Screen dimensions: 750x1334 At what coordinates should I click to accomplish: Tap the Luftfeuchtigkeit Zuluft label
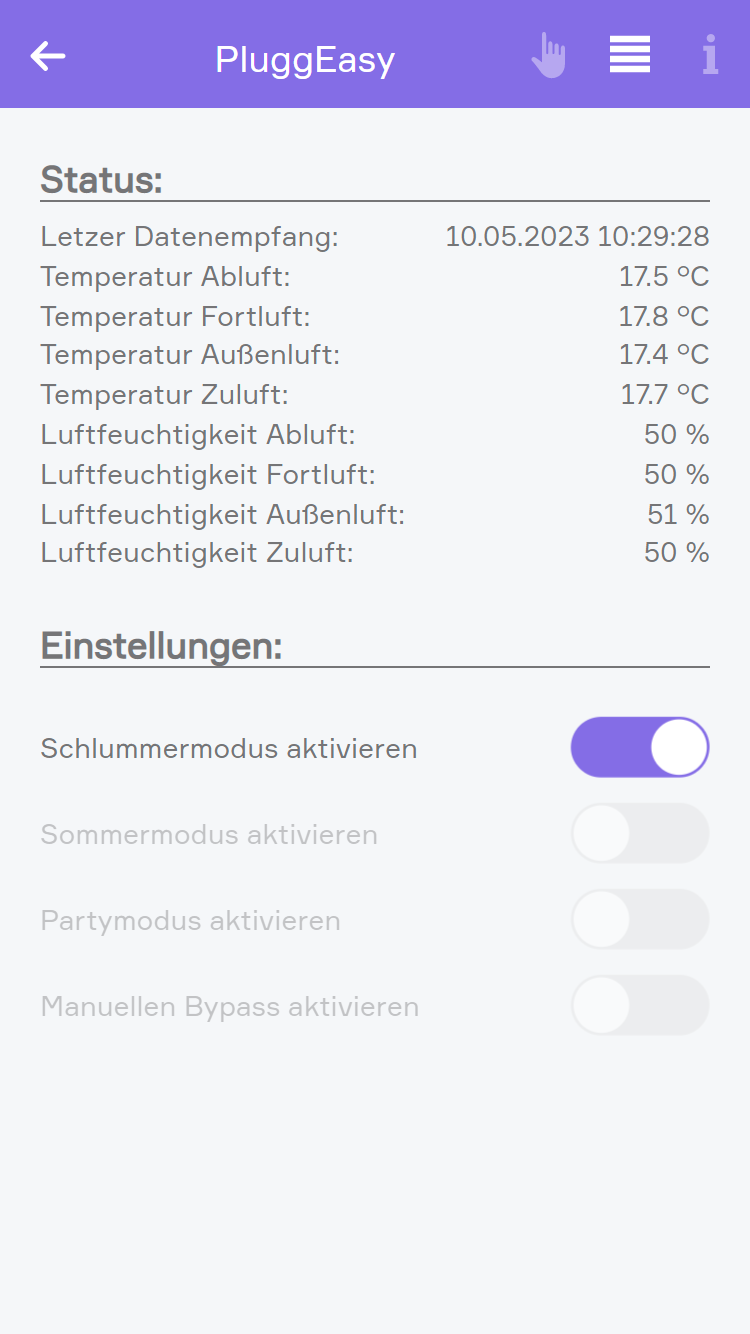point(197,553)
